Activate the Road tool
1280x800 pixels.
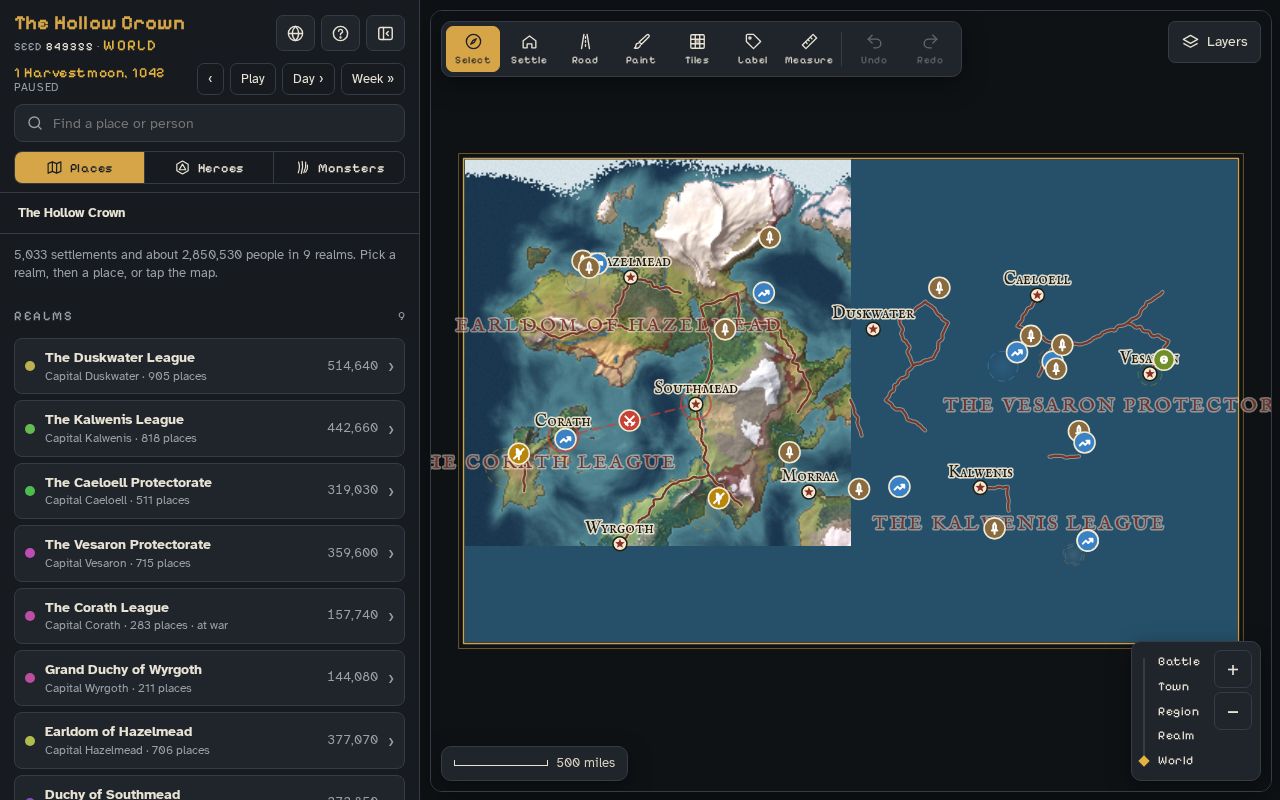pos(585,49)
